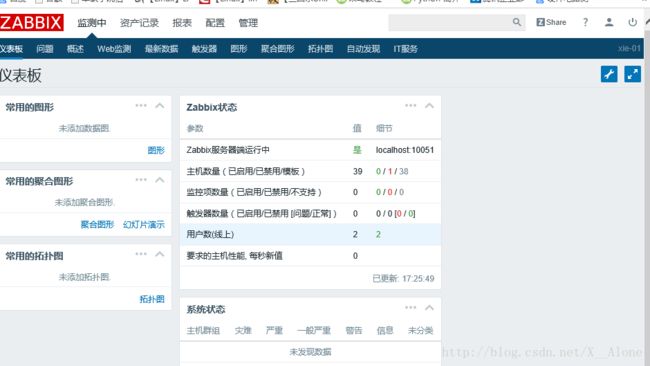Click the power logout icon

click(632, 22)
